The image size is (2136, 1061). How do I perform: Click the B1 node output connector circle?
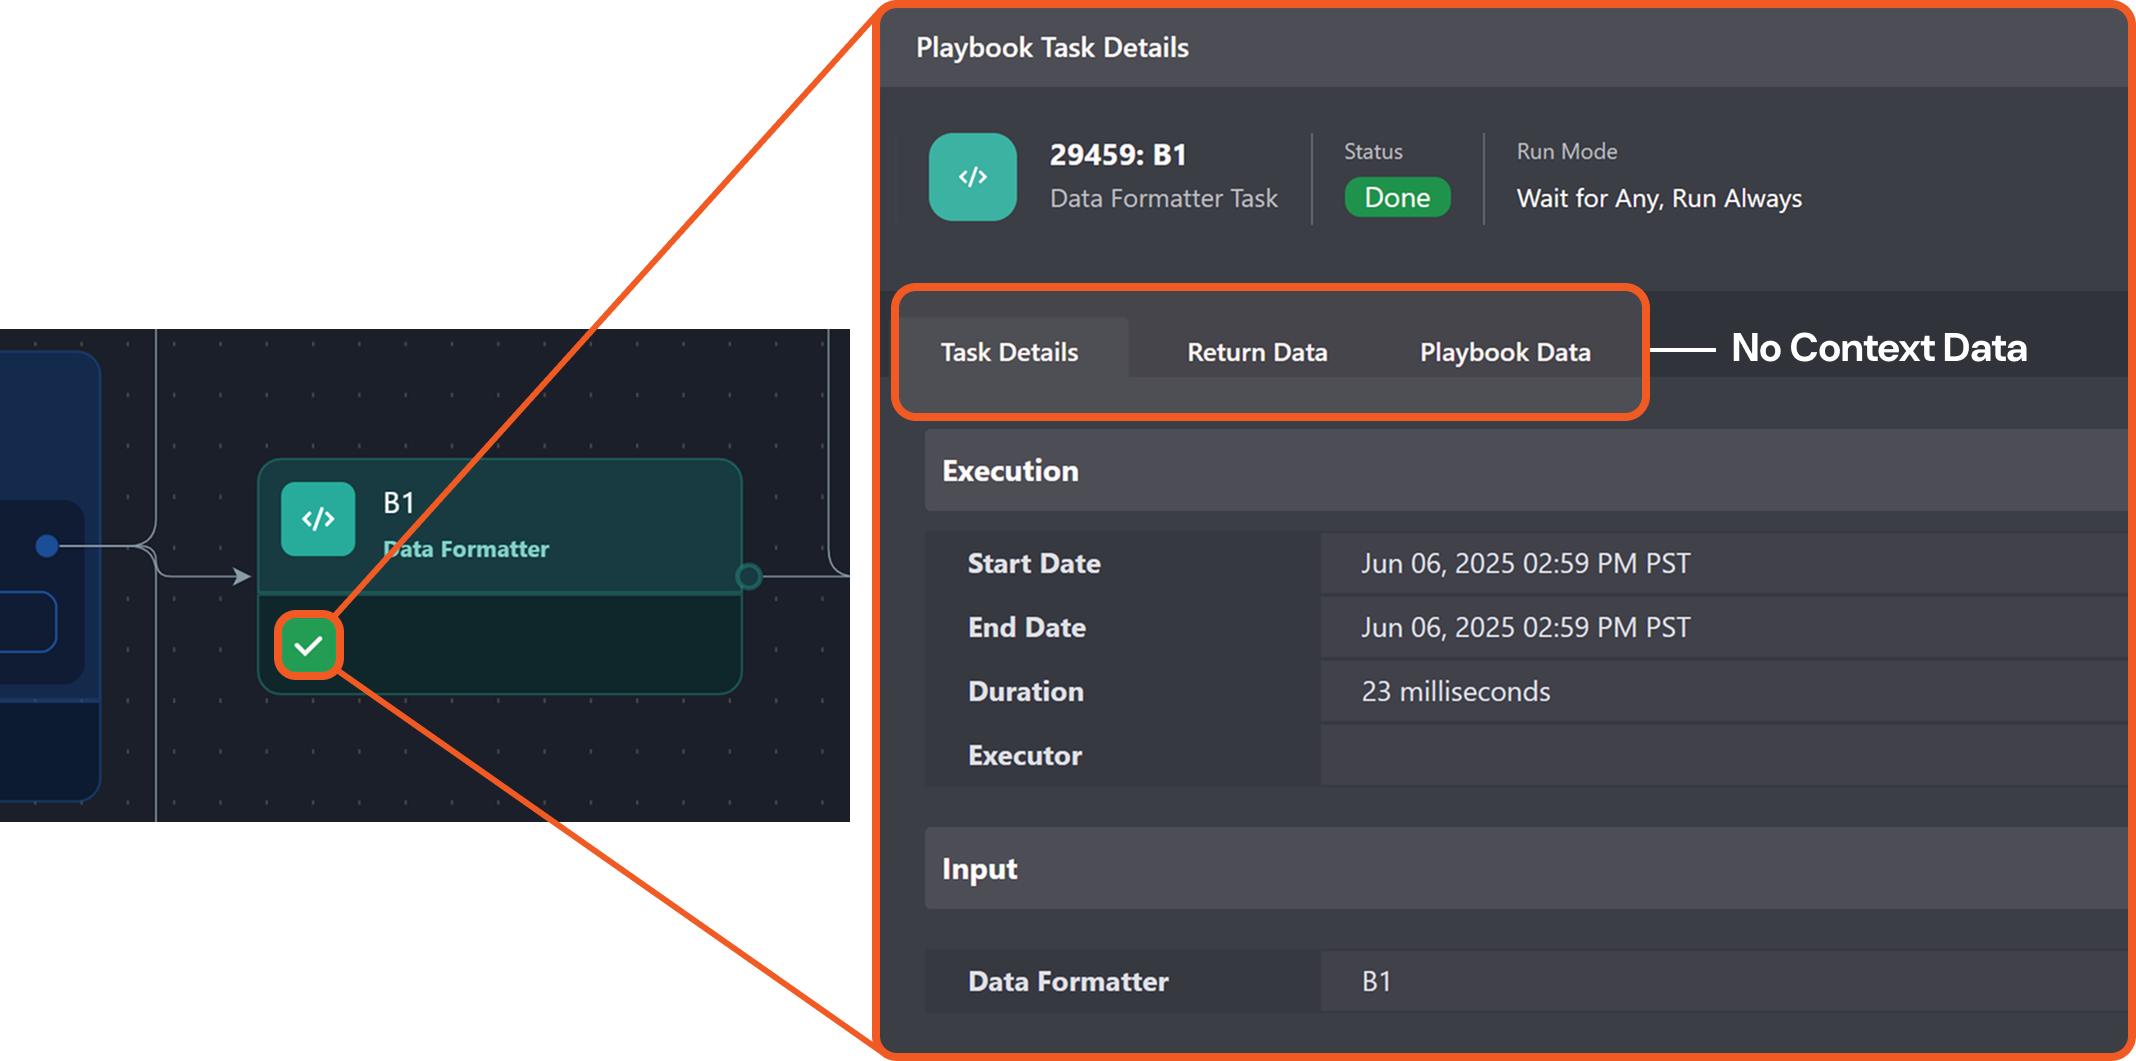pos(748,576)
